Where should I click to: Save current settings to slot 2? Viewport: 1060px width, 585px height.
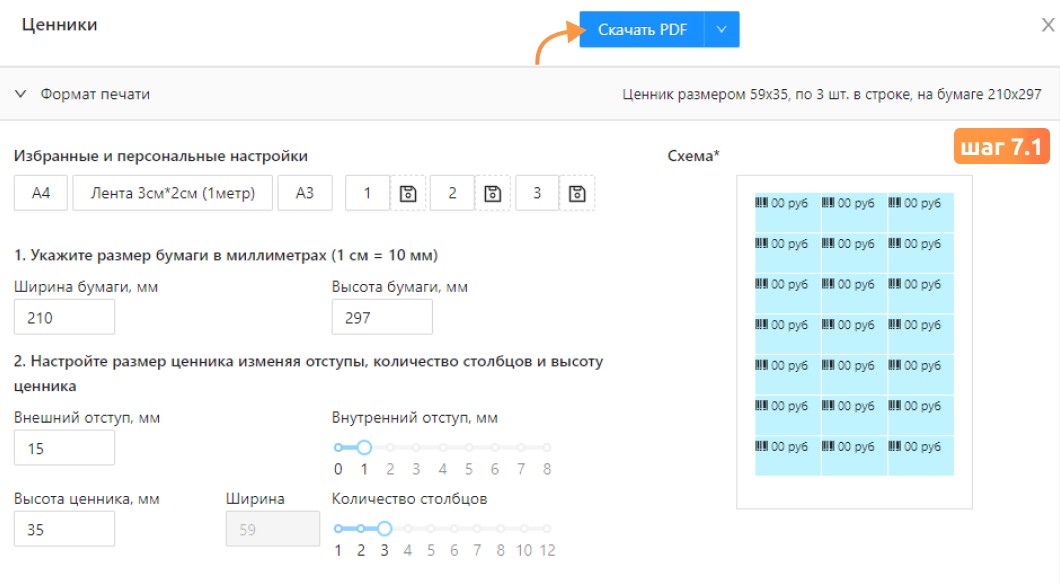pyautogui.click(x=493, y=193)
